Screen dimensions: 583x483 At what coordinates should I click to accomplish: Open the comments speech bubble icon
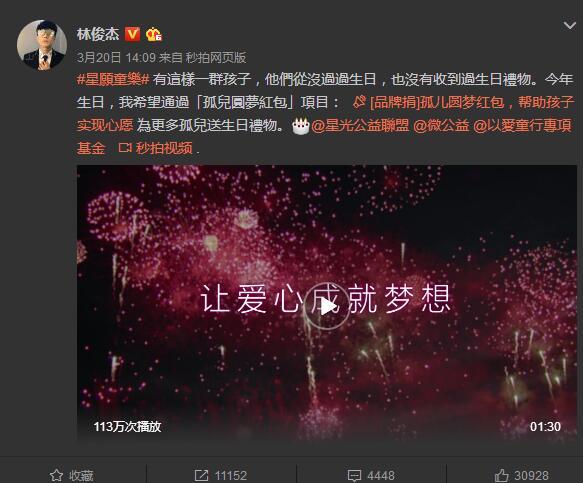coord(354,476)
